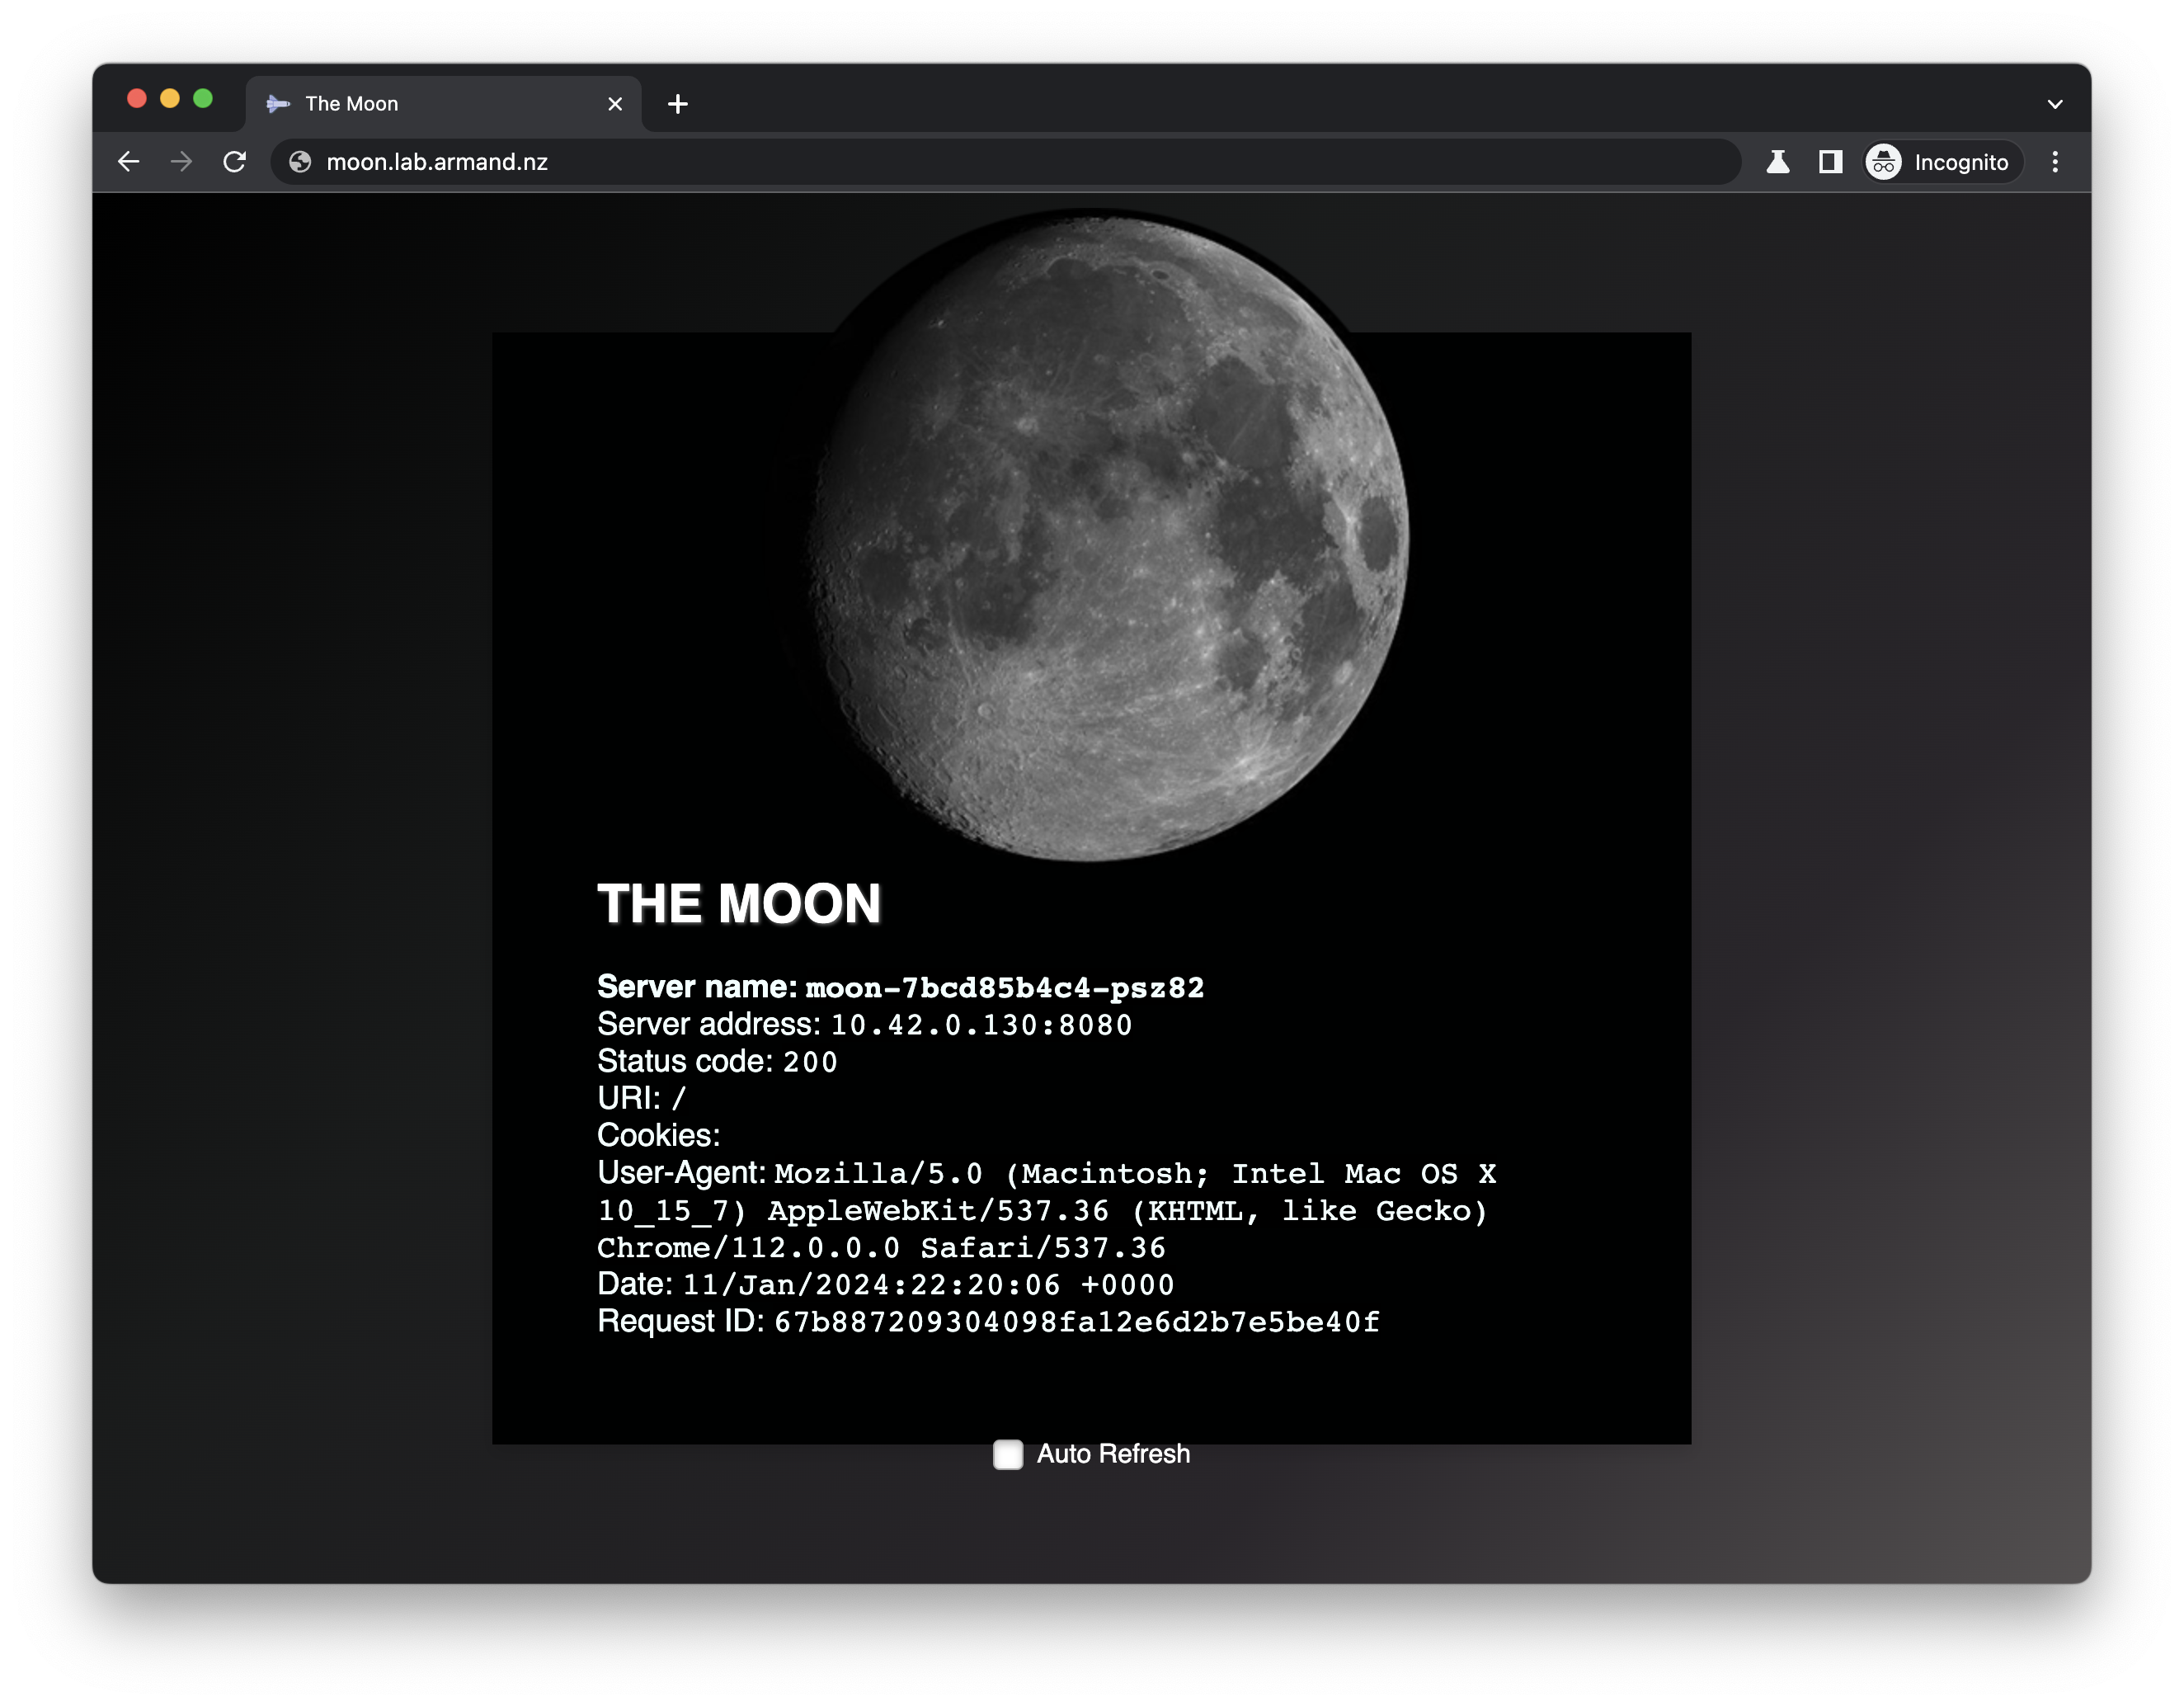Click the Chrome menu three-dot icon

click(x=2055, y=163)
